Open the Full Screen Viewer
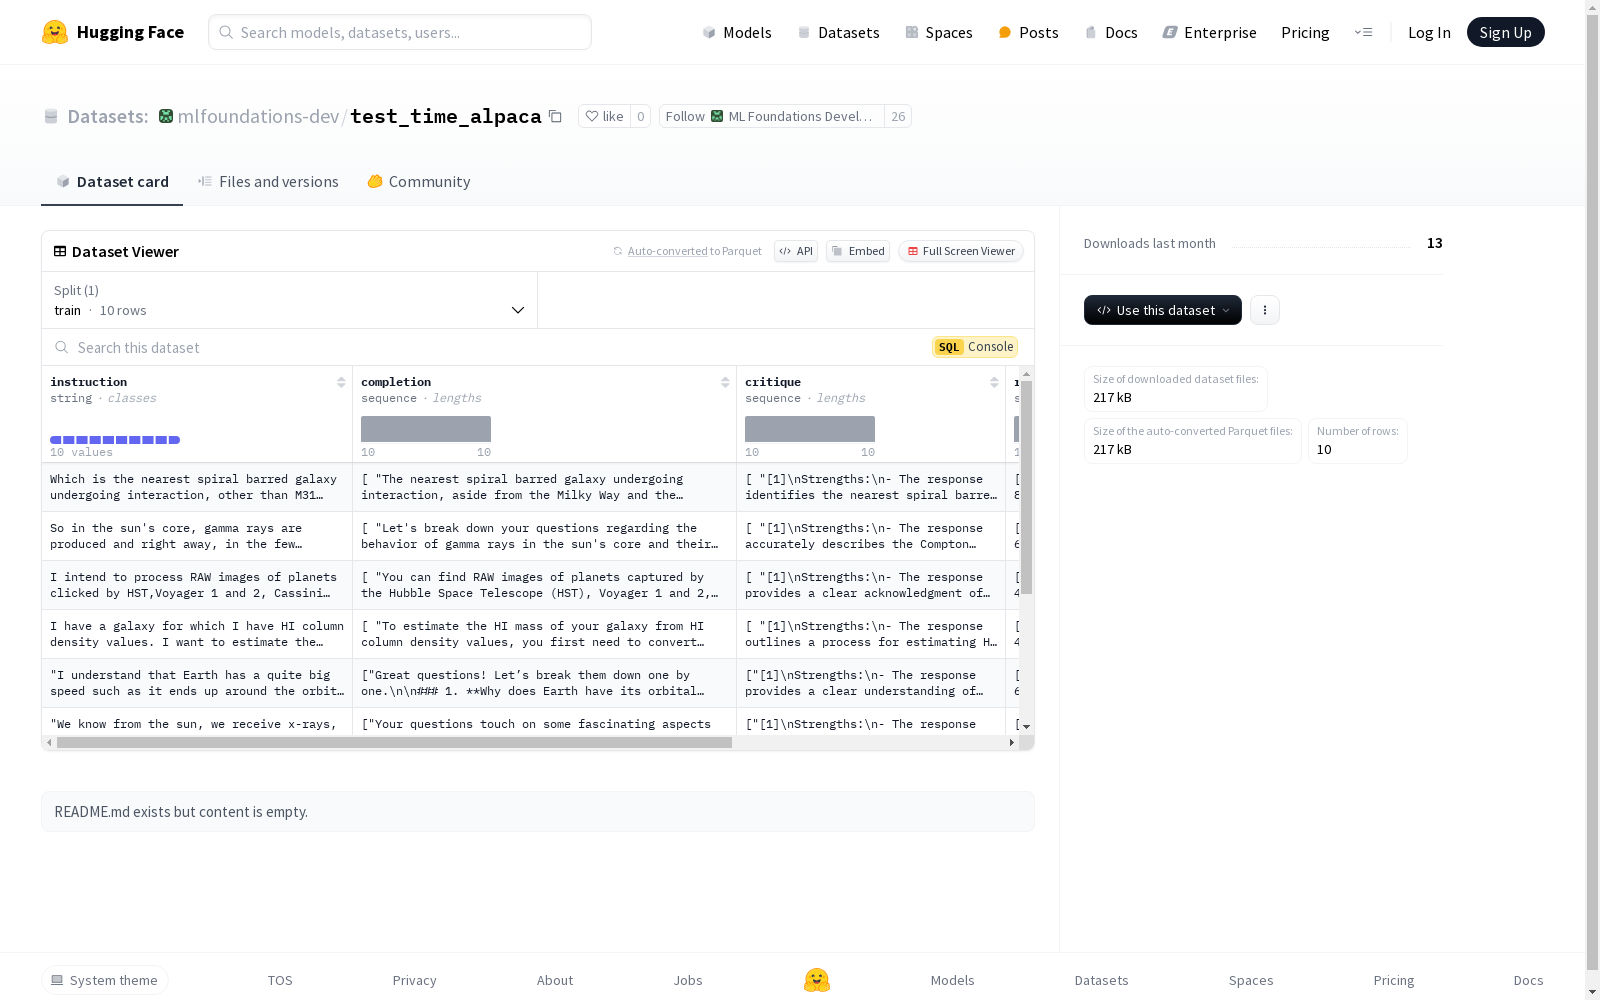1600x1000 pixels. [961, 251]
